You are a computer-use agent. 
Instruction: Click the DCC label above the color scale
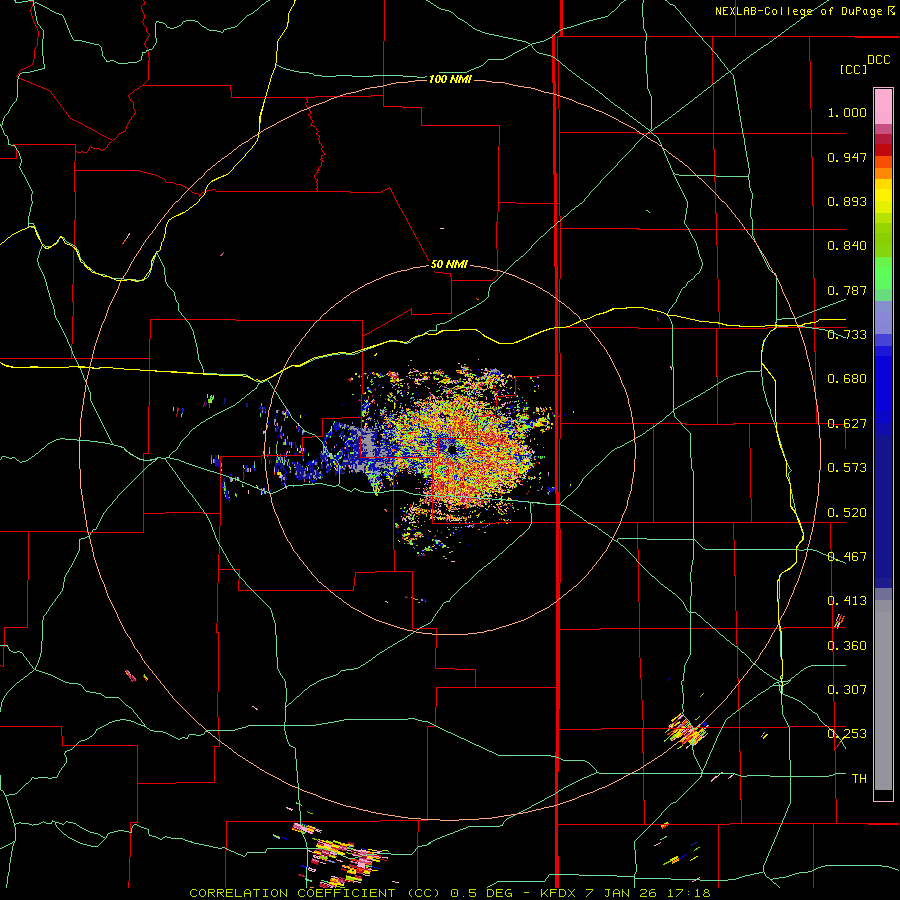[879, 60]
